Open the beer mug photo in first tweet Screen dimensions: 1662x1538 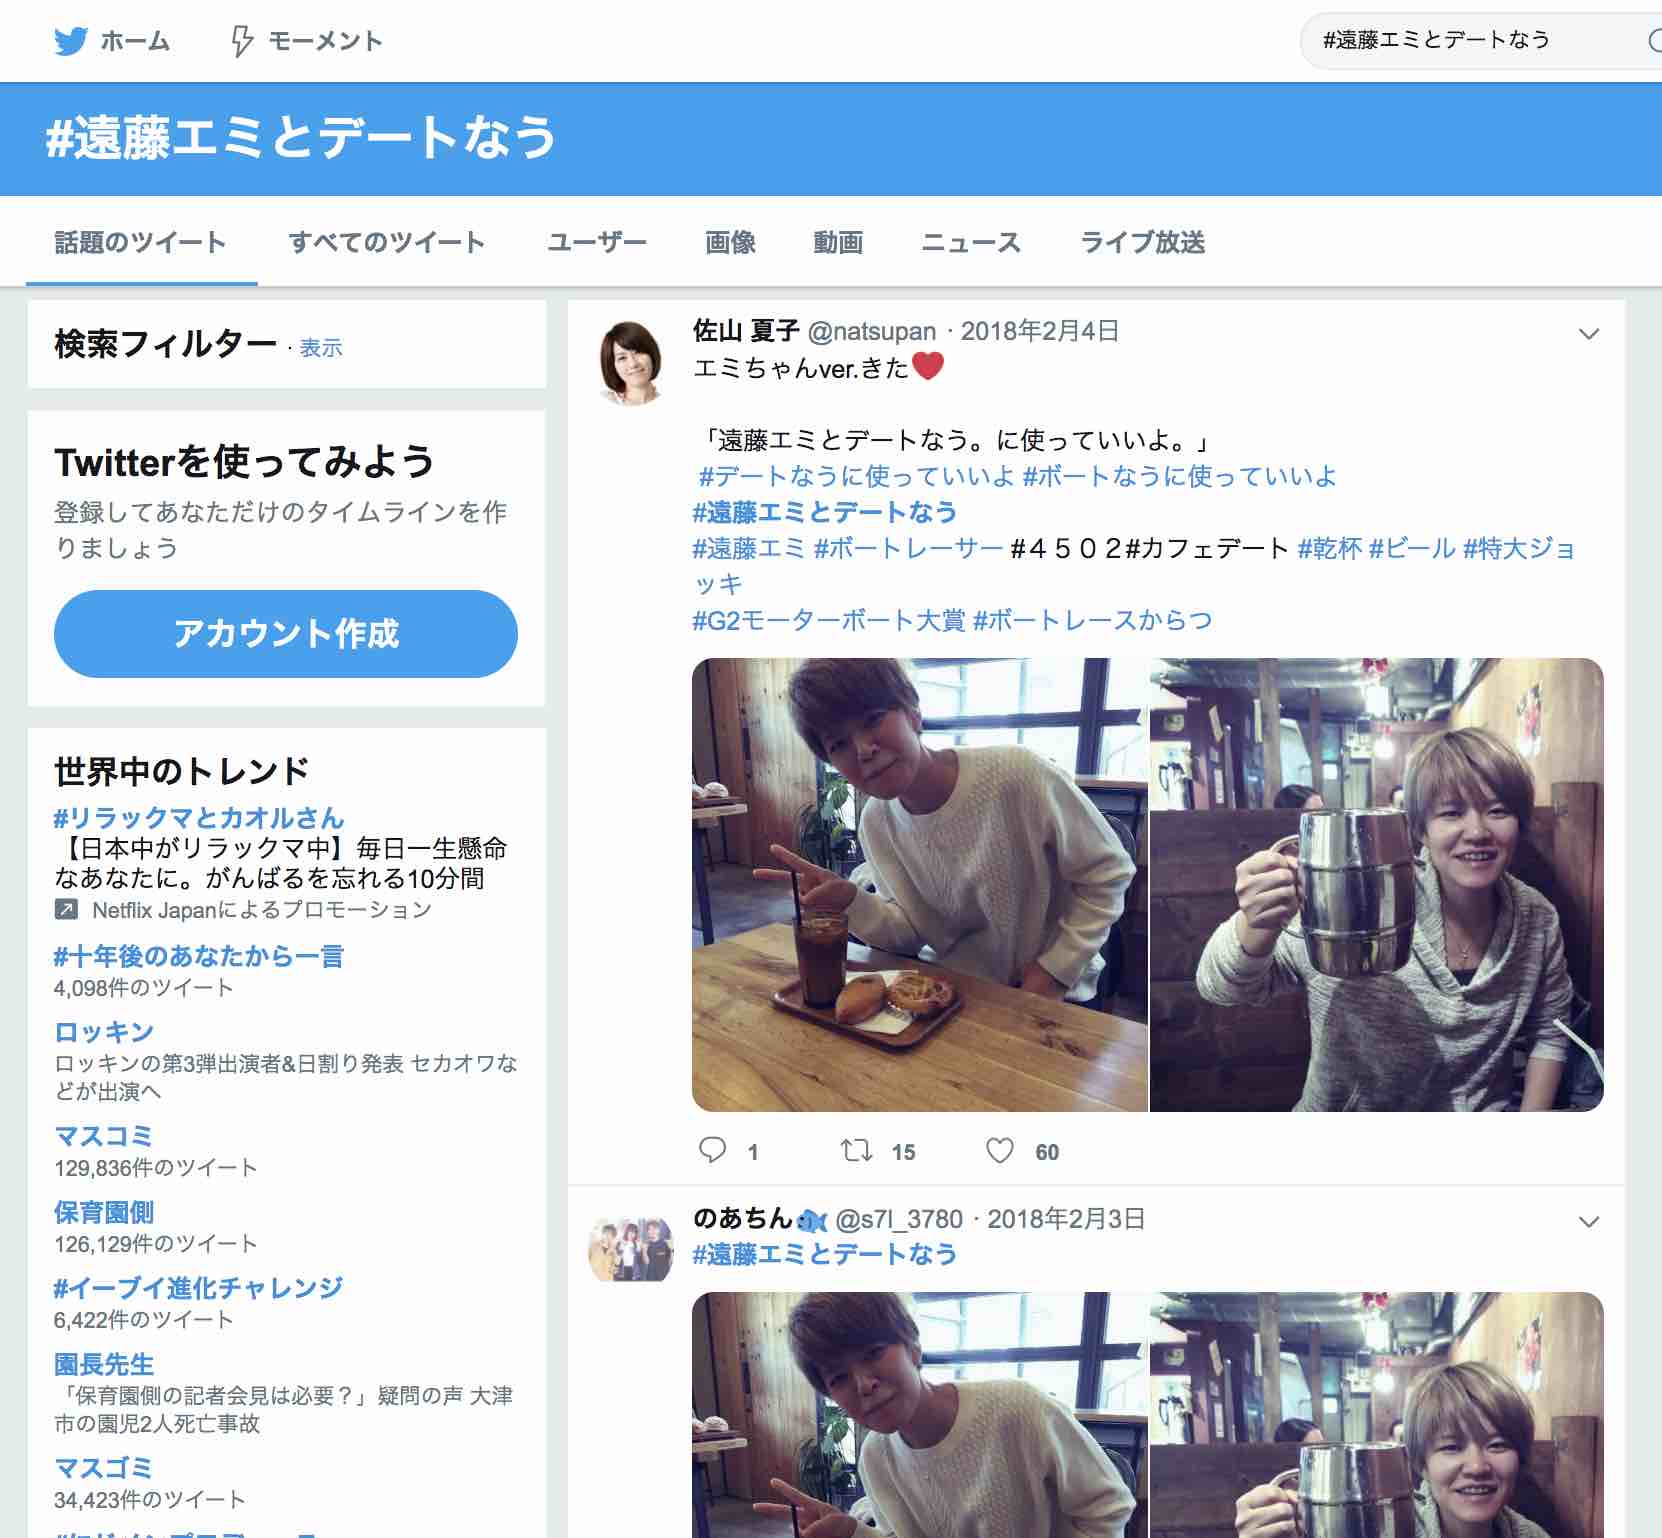pos(1376,885)
